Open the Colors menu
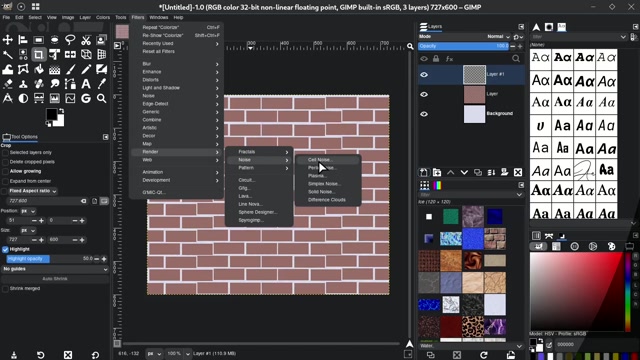 pyautogui.click(x=103, y=18)
